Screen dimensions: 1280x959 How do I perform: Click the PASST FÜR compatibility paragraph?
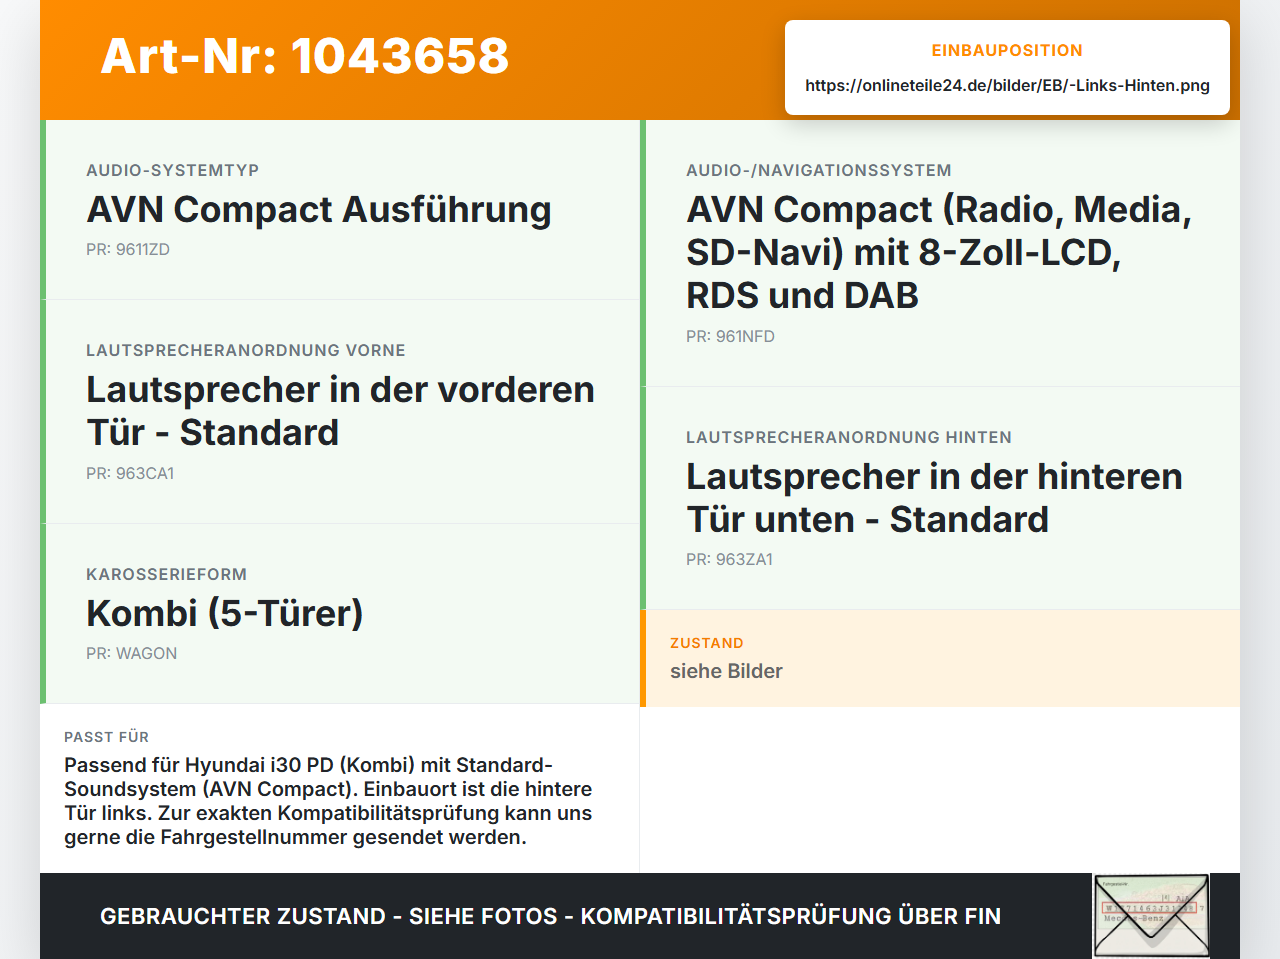point(328,801)
